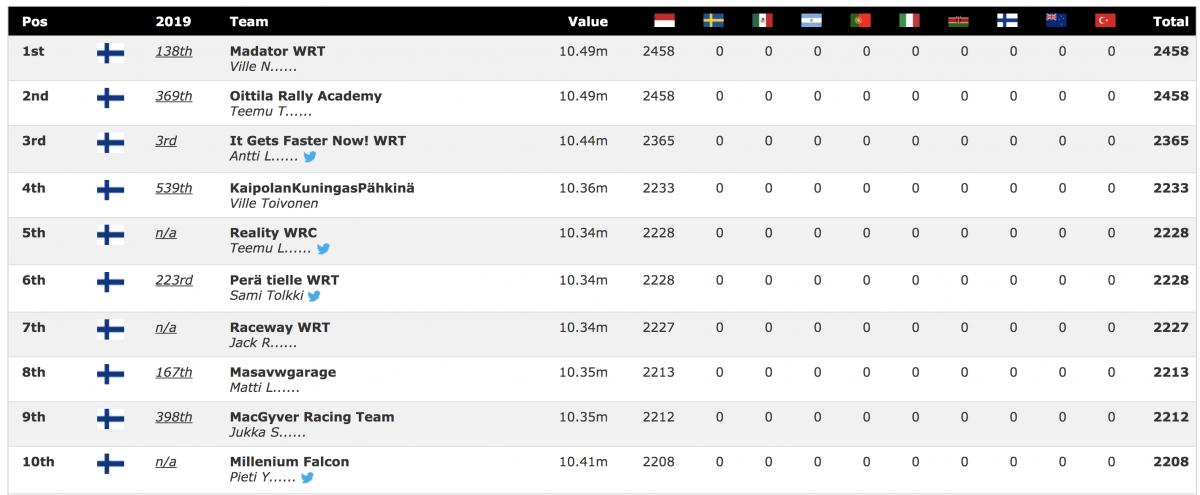Click the Sweden flag column header

click(714, 21)
